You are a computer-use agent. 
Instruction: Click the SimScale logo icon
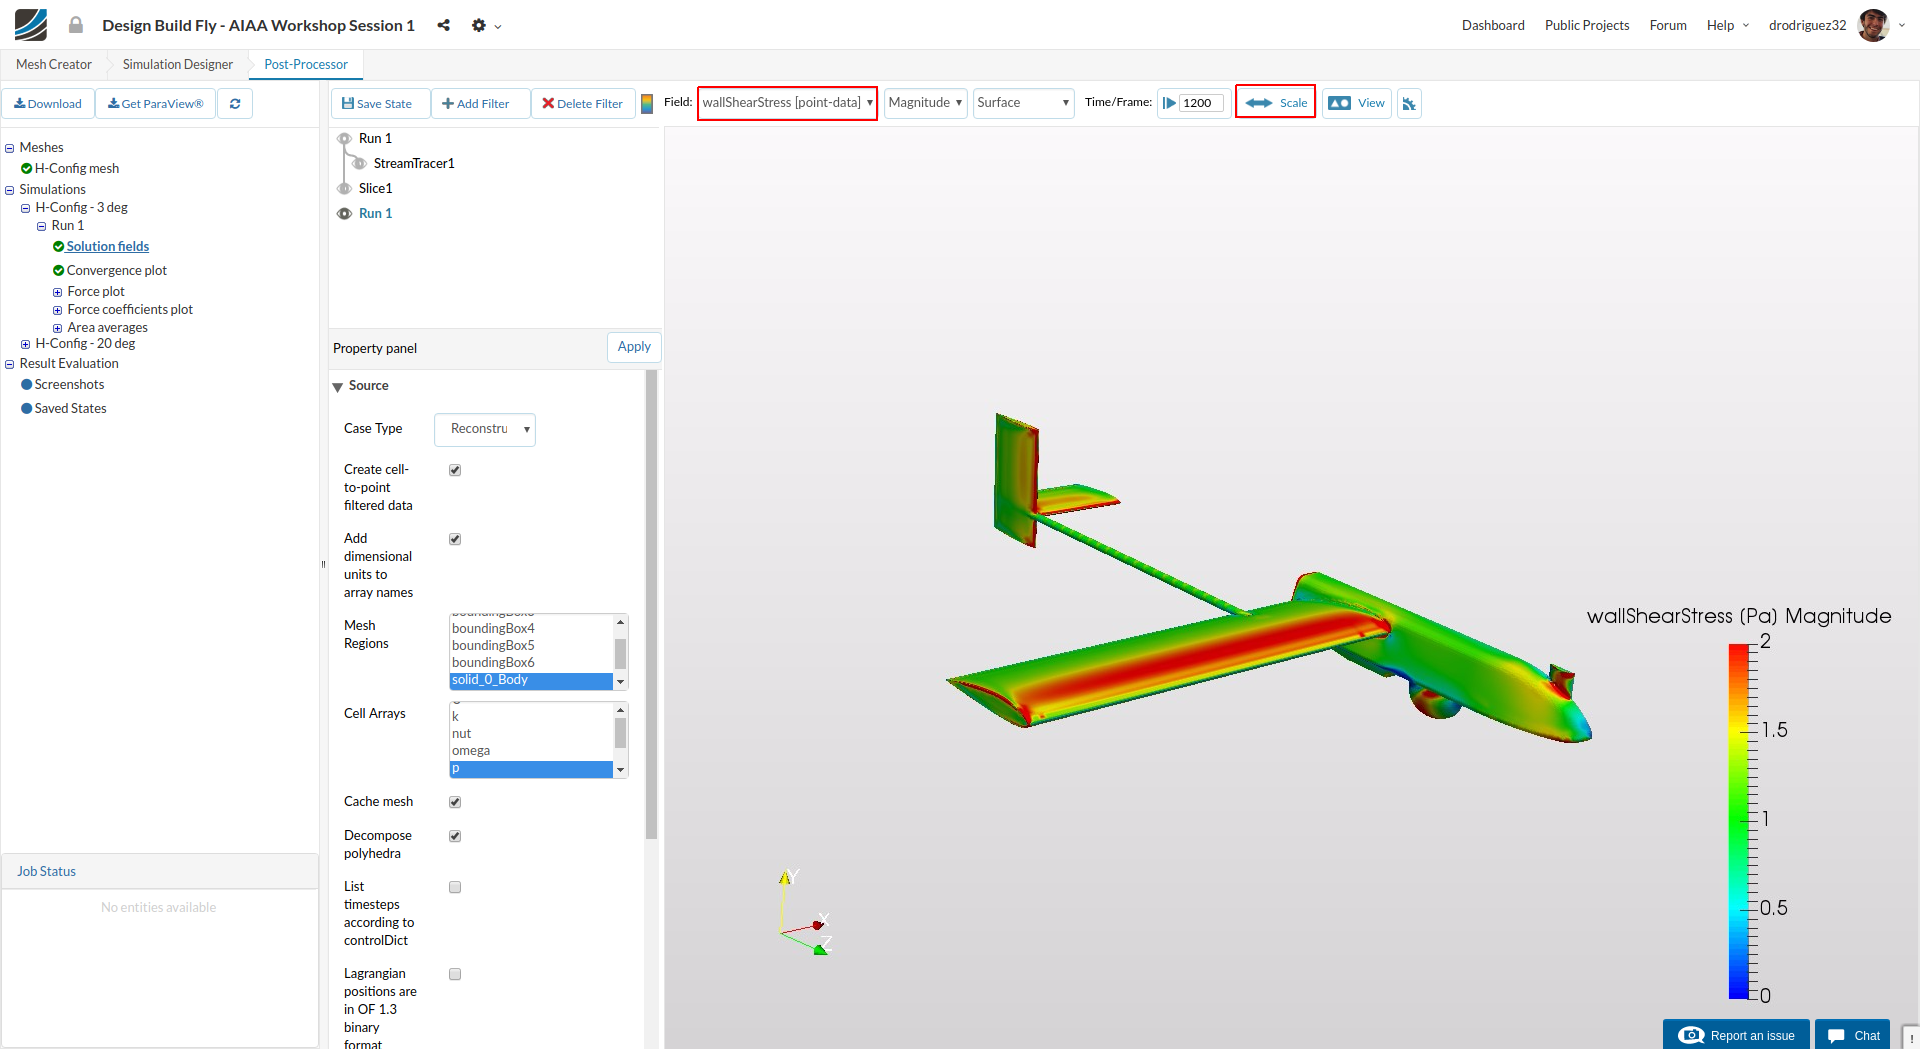click(31, 24)
